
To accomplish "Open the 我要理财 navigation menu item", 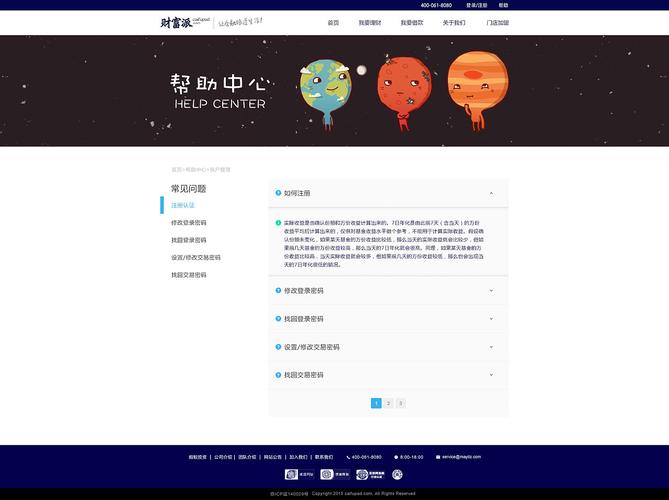I will (369, 22).
